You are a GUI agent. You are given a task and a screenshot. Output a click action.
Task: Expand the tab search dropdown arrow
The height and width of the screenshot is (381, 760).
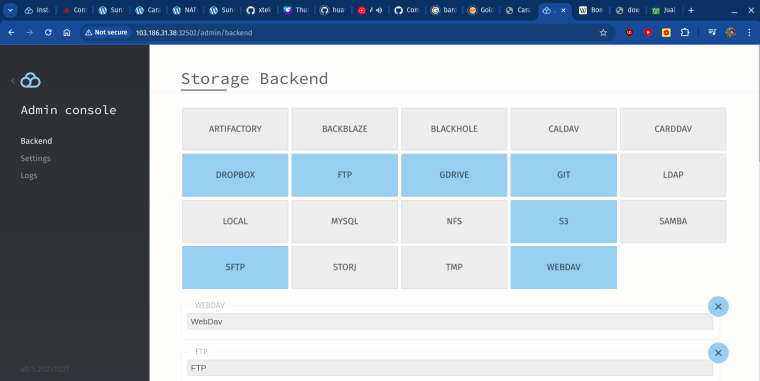click(10, 10)
